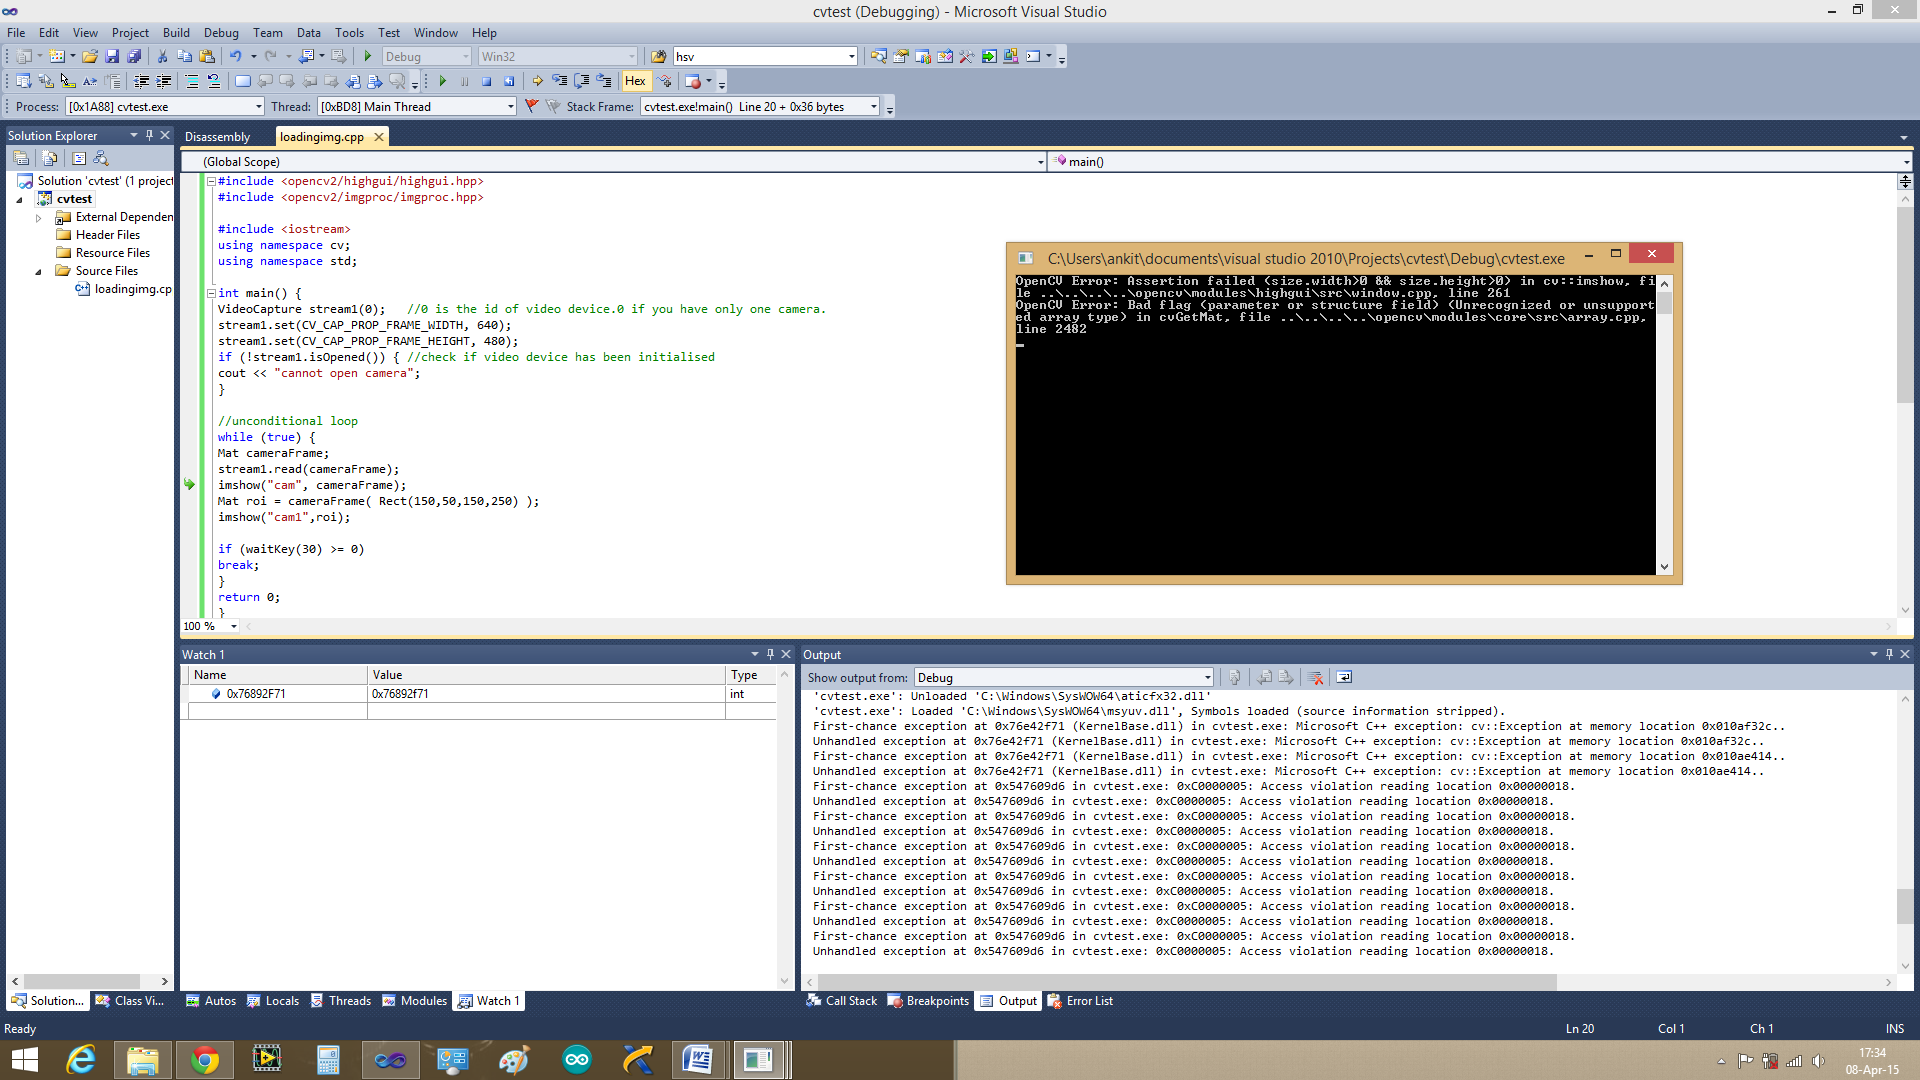This screenshot has width=1920, height=1080.
Task: Click the Call Stack tab
Action: [843, 1000]
